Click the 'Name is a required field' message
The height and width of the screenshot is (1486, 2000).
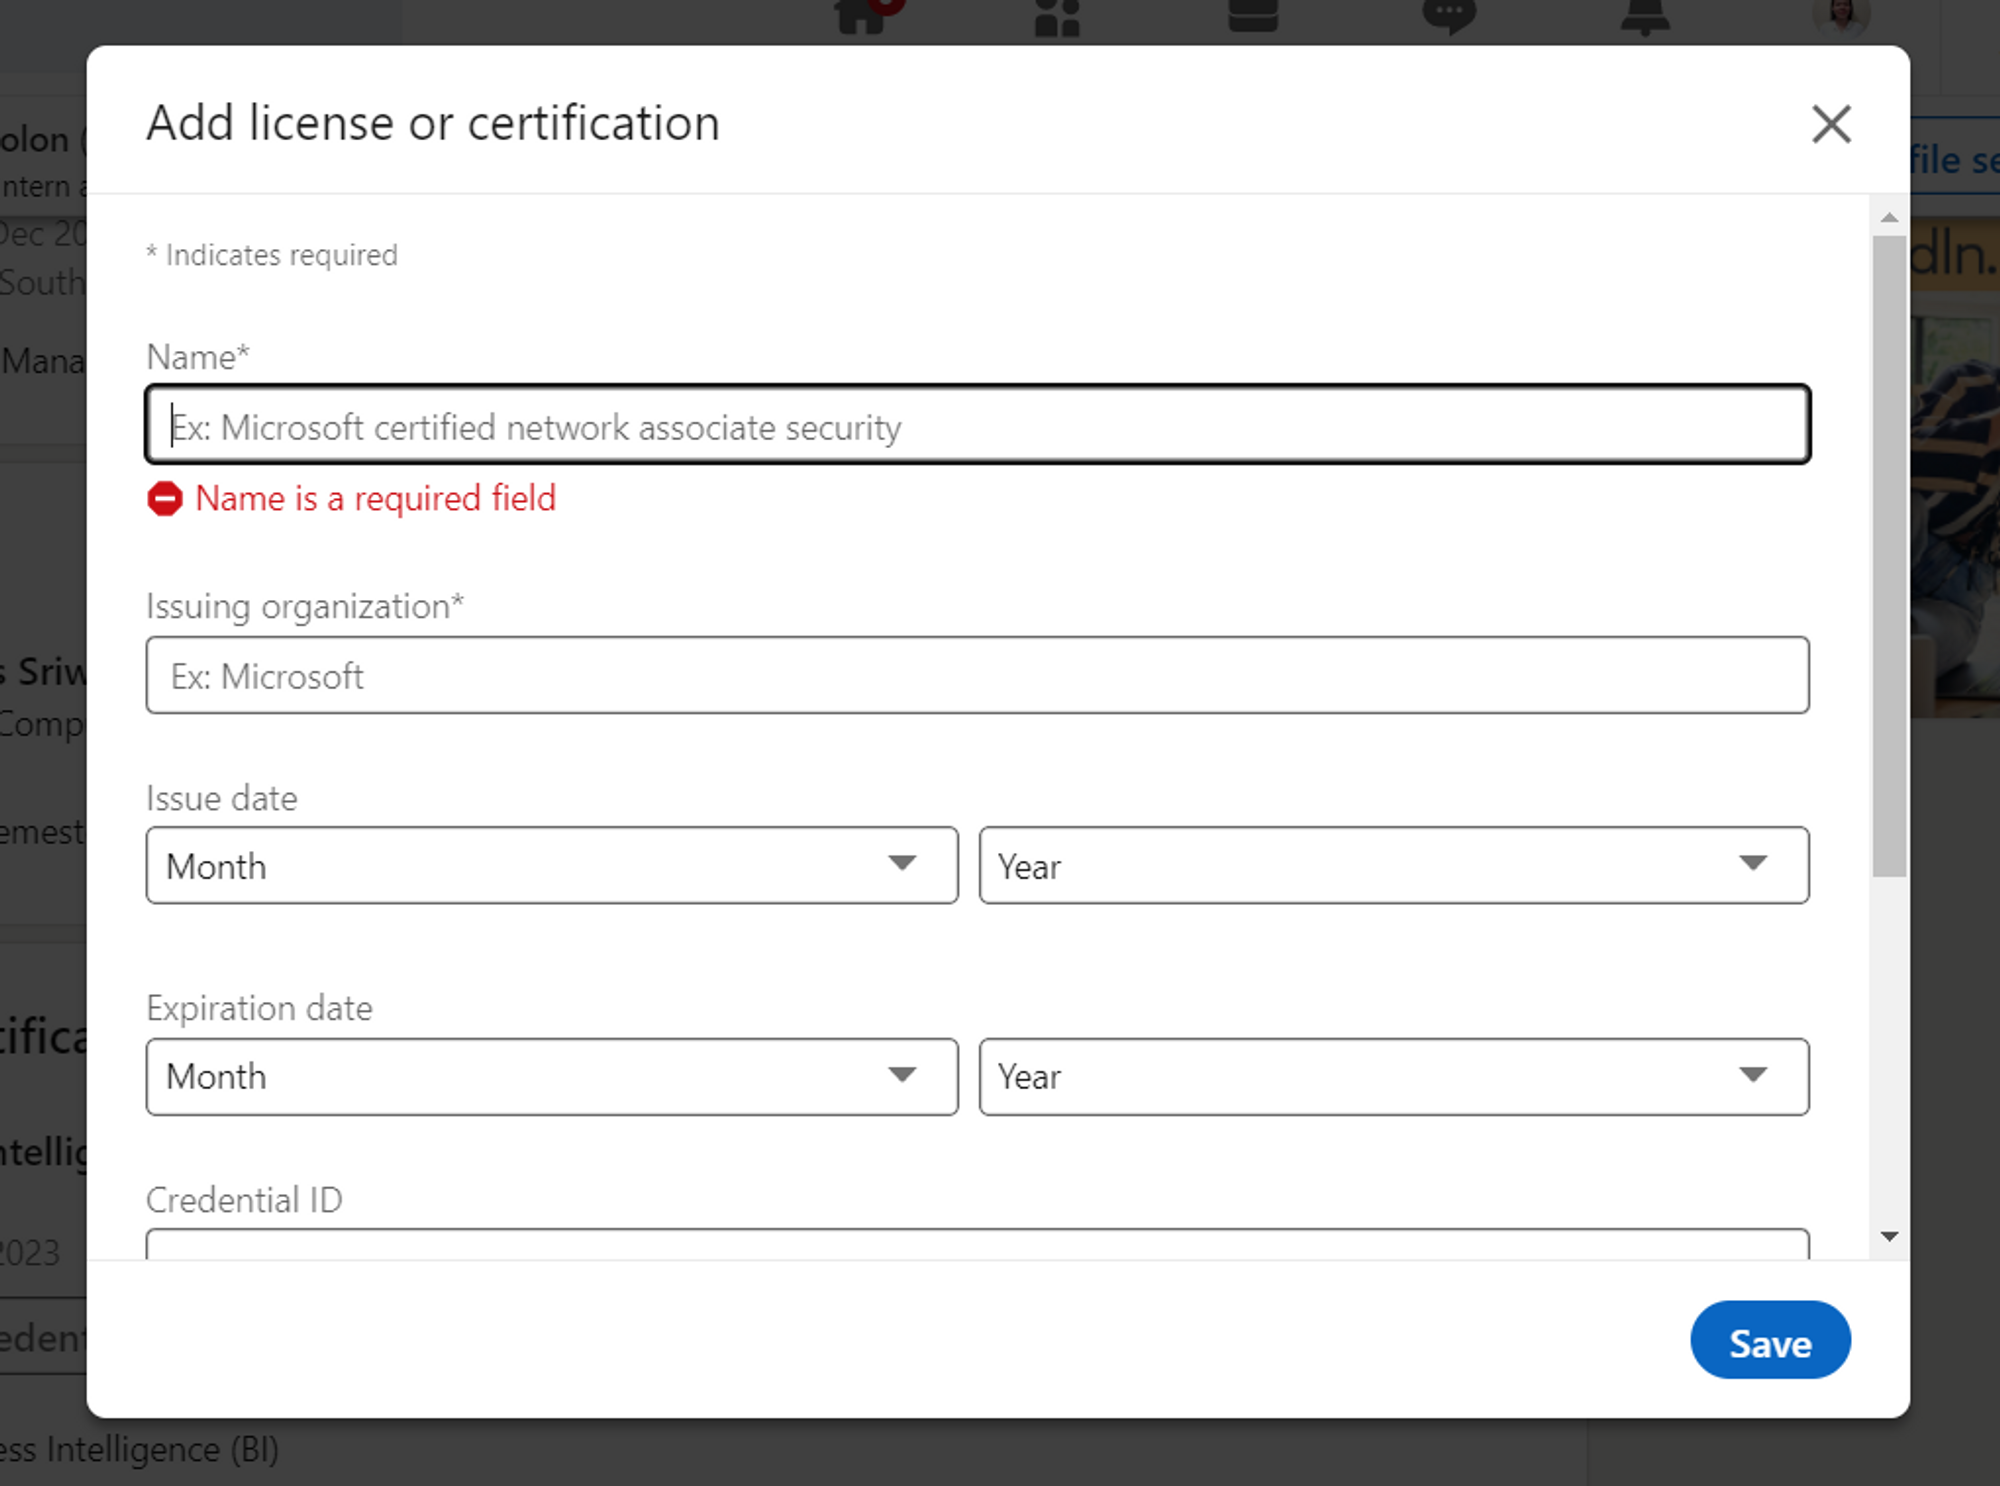[375, 499]
